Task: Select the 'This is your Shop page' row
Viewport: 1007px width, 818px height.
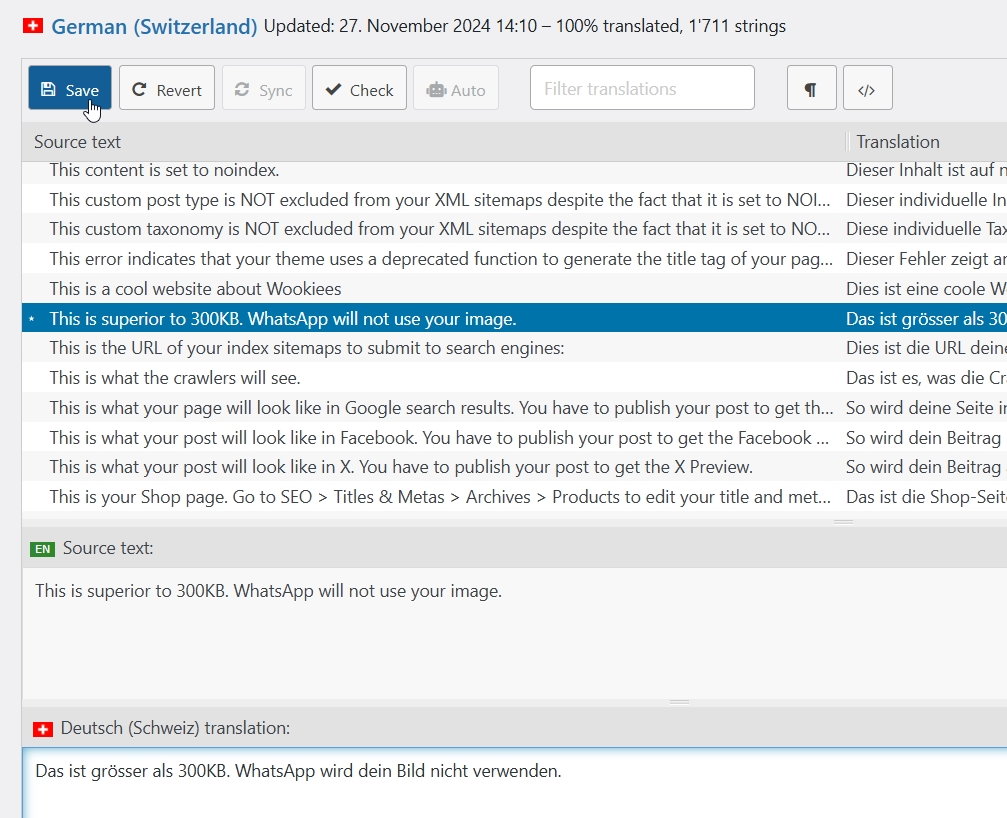Action: coord(440,497)
